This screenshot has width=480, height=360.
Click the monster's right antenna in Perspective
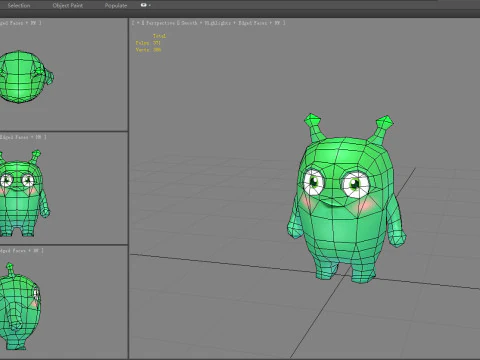(x=381, y=129)
